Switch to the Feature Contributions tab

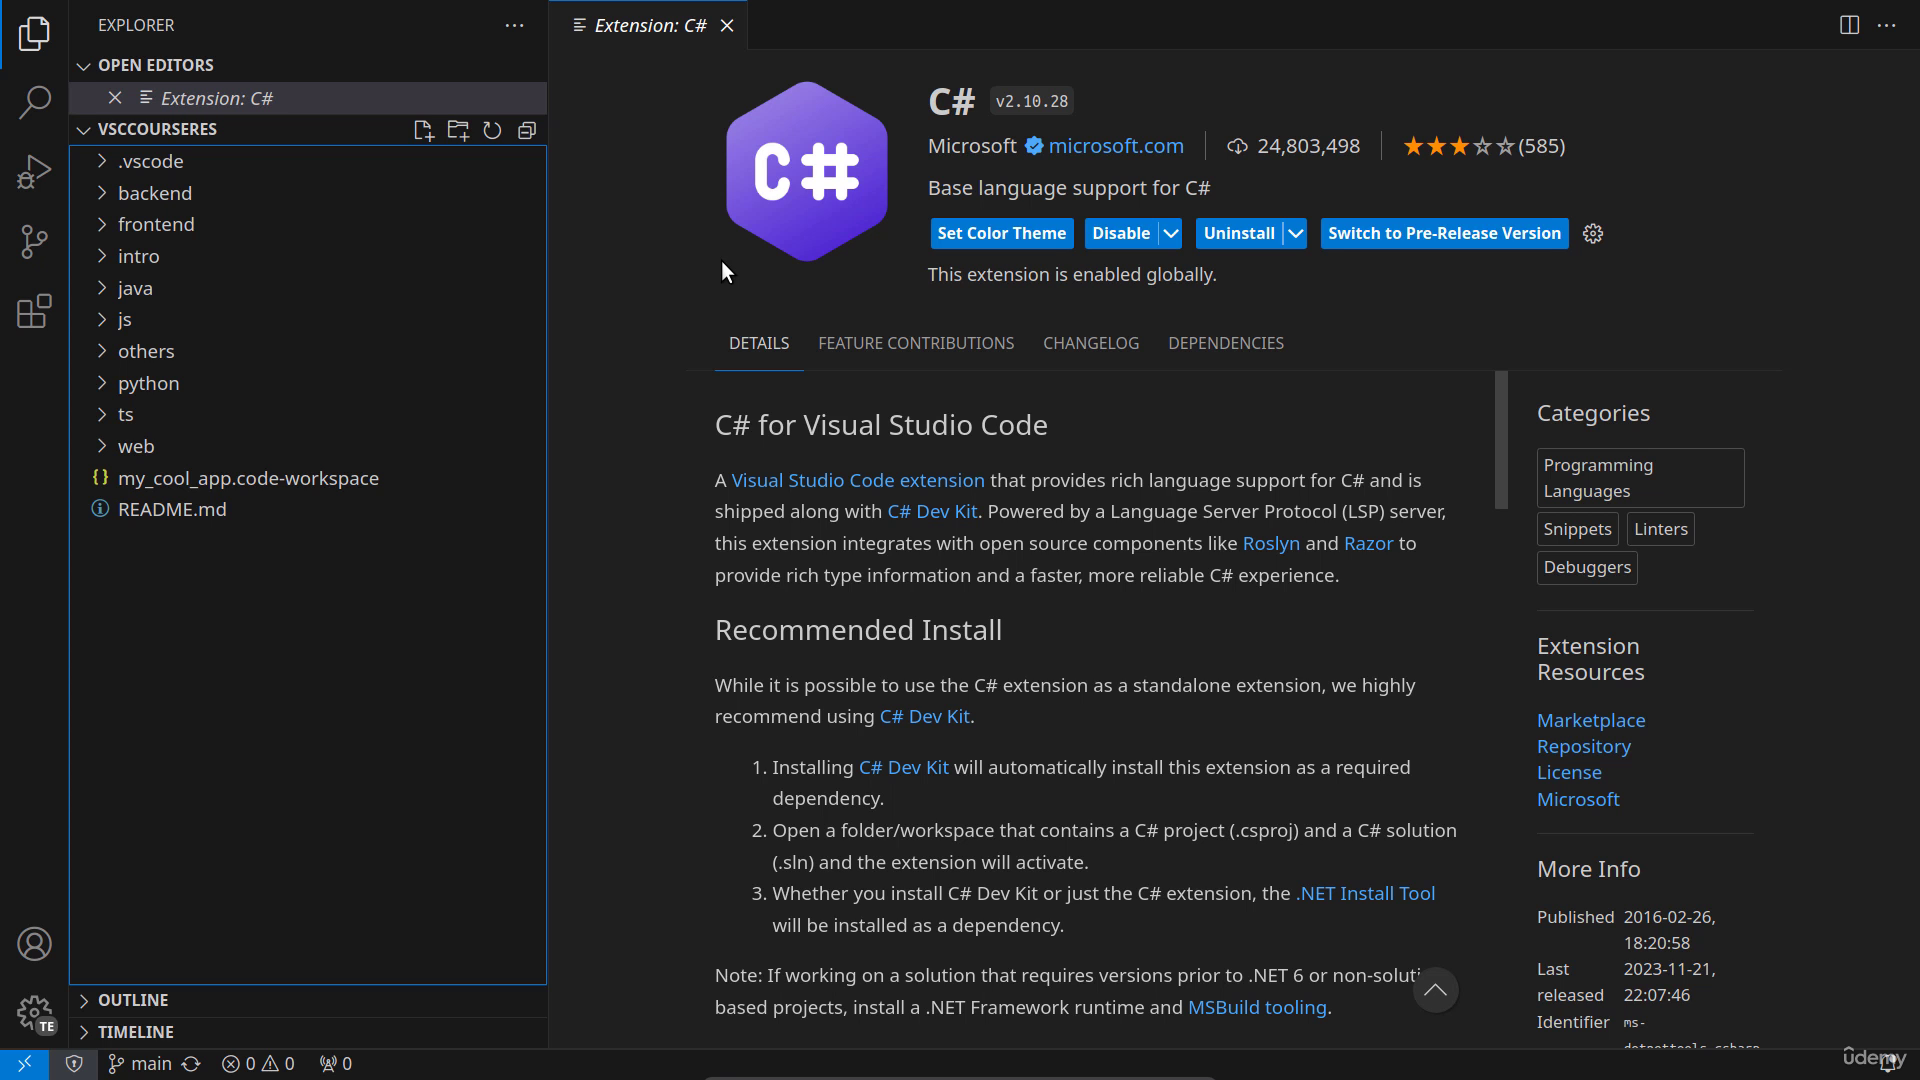tap(916, 343)
